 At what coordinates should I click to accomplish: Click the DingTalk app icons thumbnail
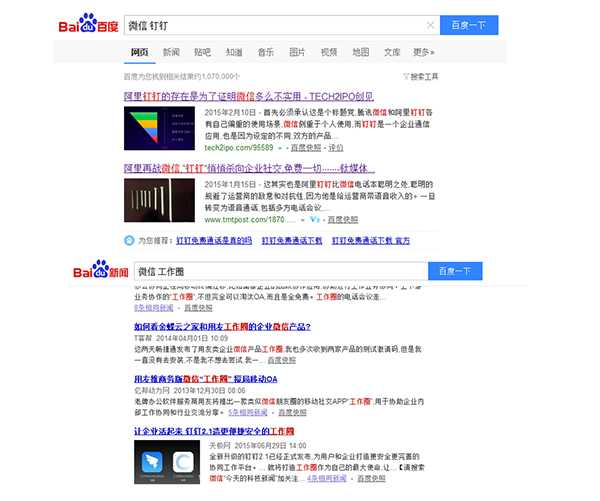tap(167, 462)
